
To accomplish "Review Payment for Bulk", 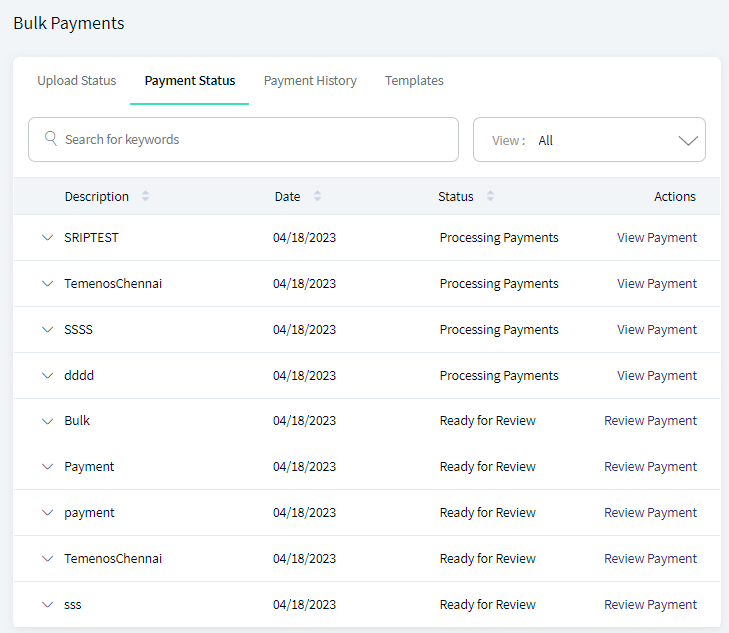I will [650, 421].
